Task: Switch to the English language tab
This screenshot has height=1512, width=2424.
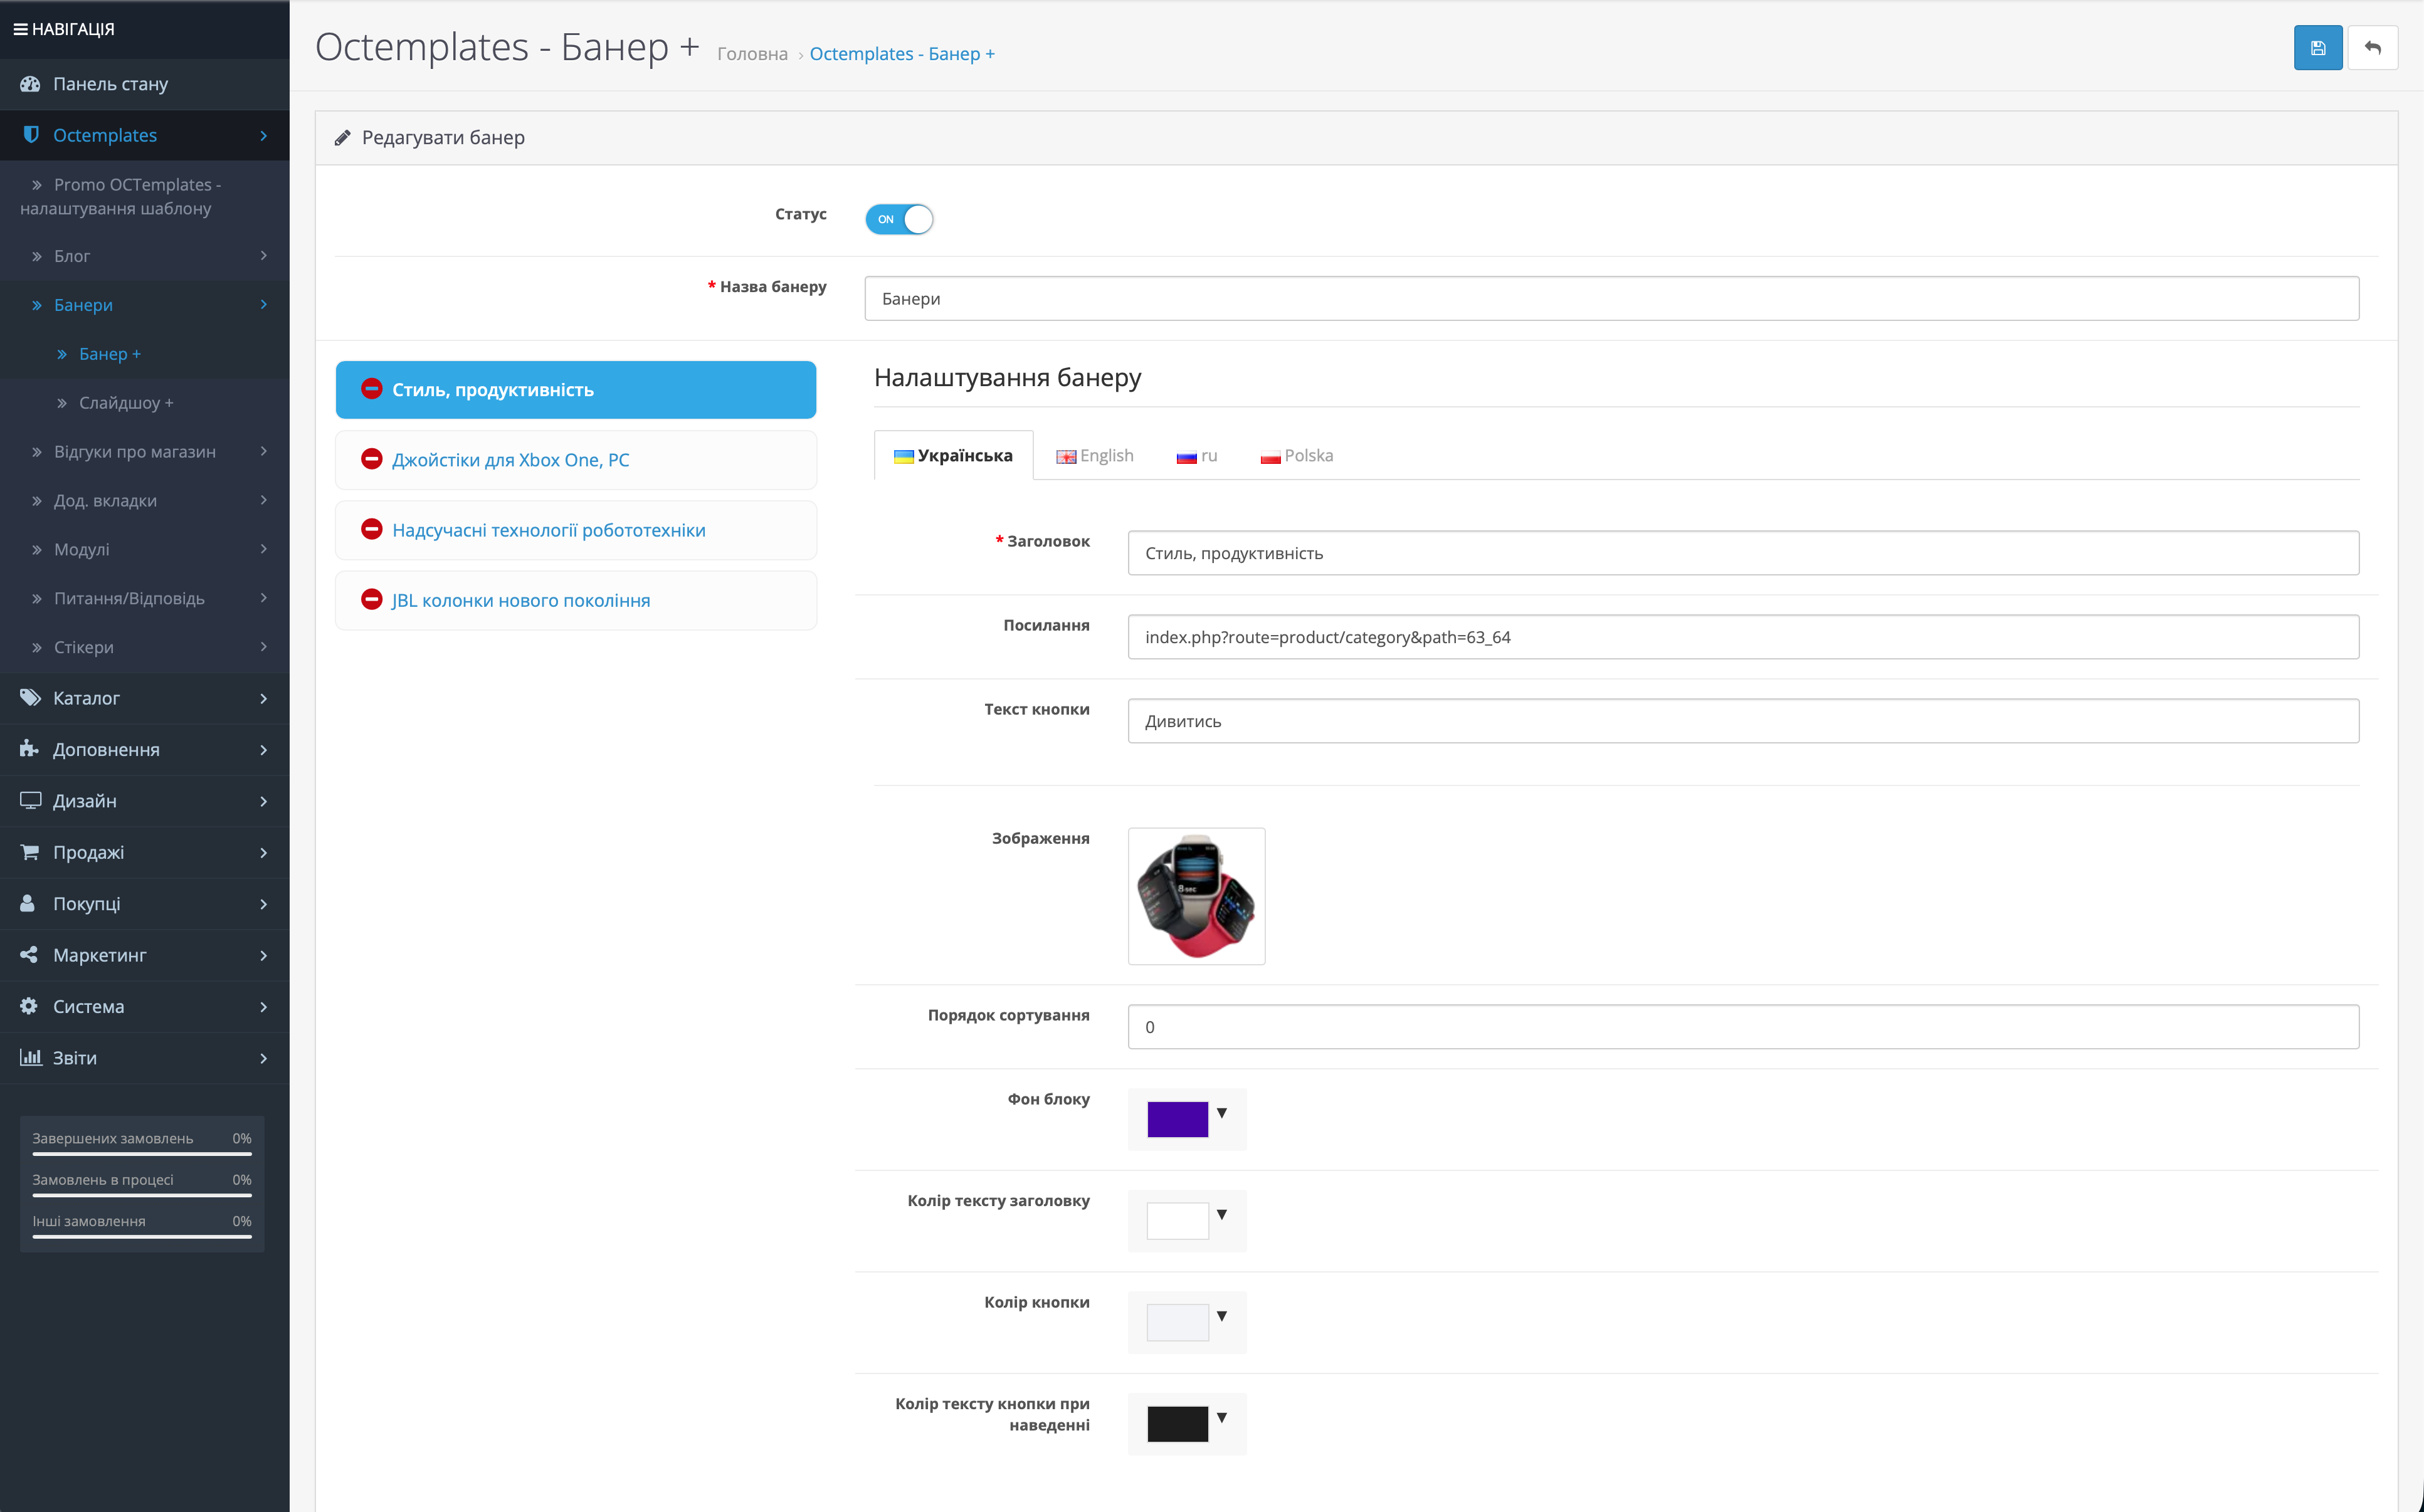Action: [x=1095, y=456]
